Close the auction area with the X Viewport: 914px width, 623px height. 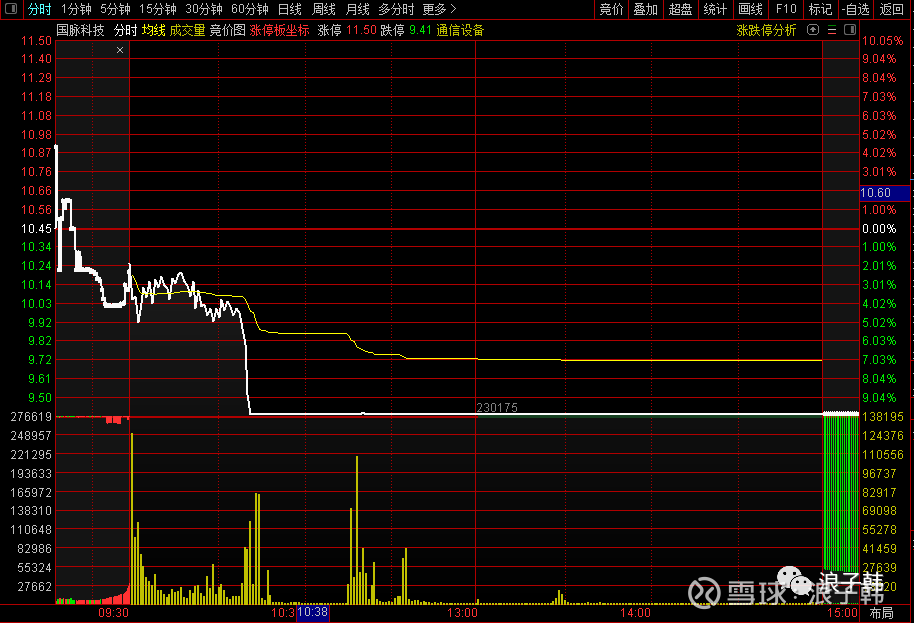tap(119, 50)
